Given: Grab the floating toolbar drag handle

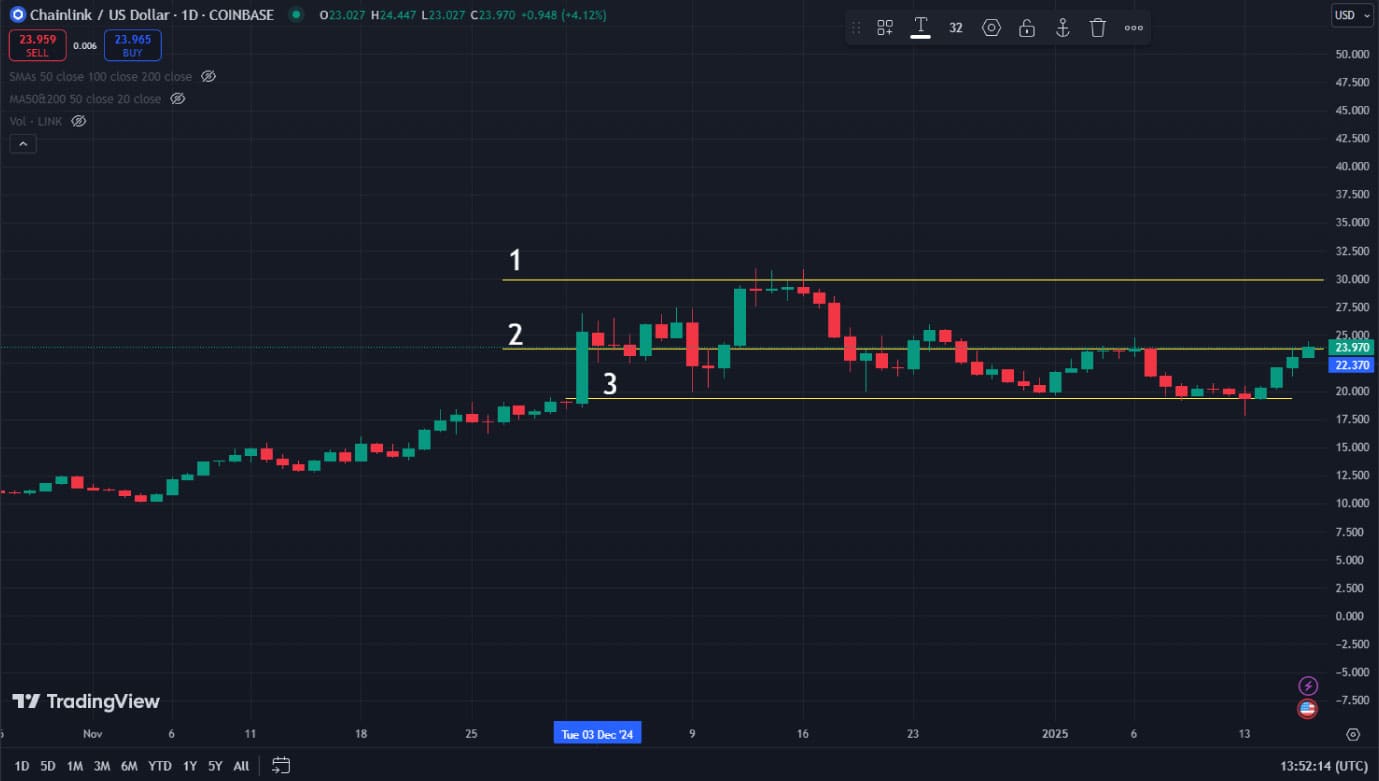Looking at the screenshot, I should 855,28.
